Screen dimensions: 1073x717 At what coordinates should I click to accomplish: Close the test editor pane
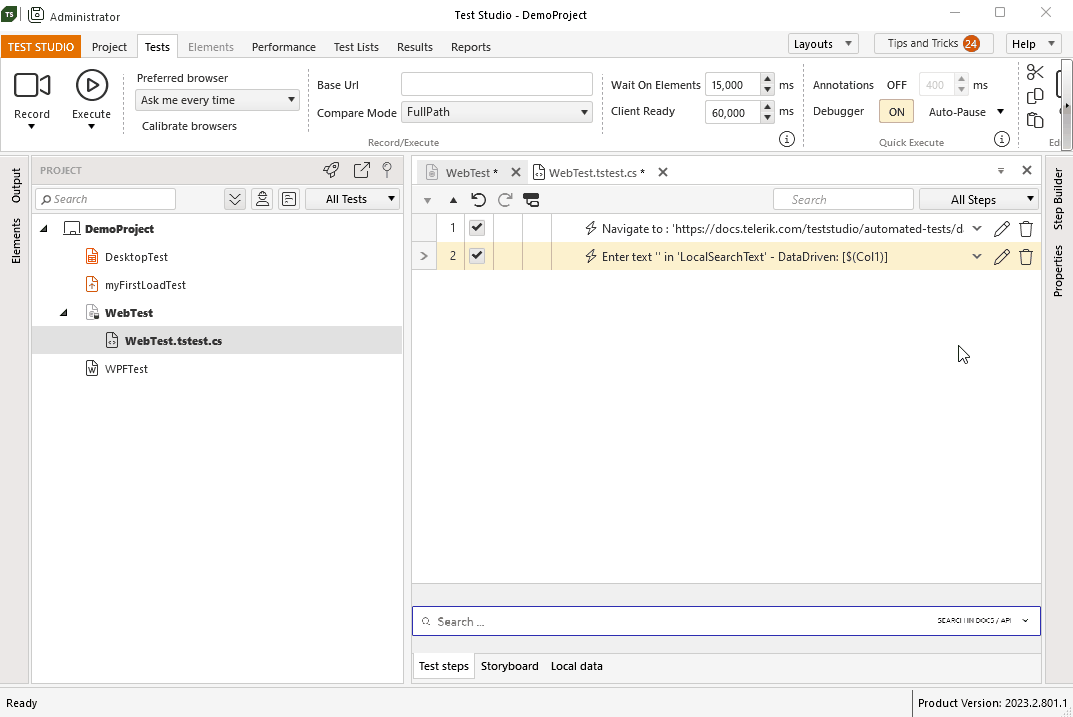[1026, 170]
